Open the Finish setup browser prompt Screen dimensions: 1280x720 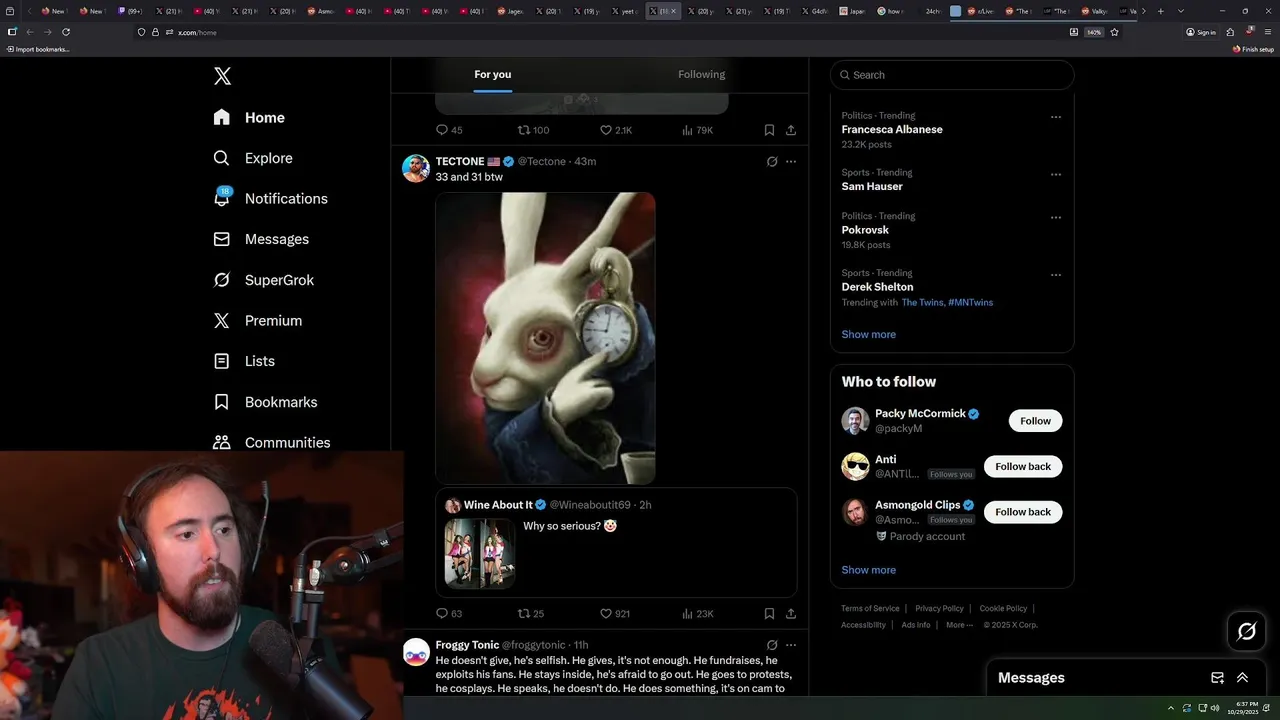click(x=1253, y=49)
